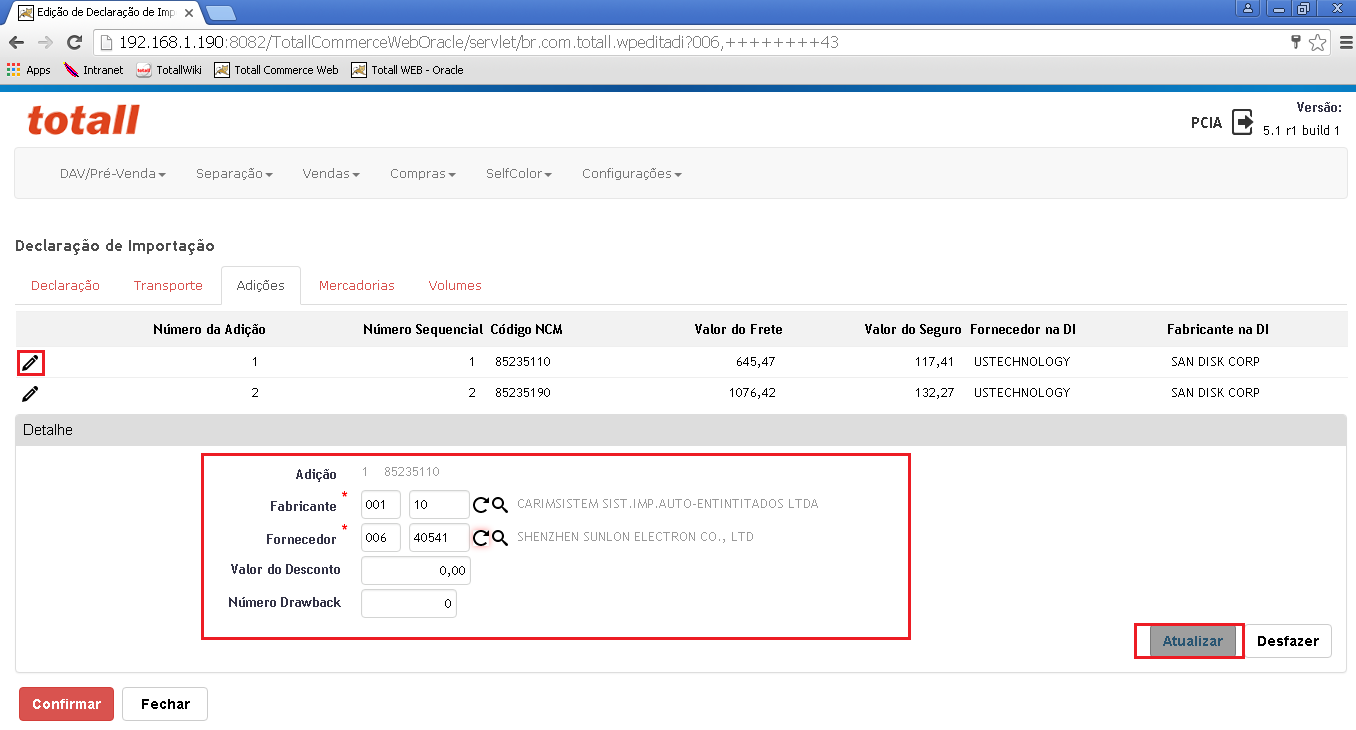Click the browser address bar
The width and height of the screenshot is (1356, 730).
point(690,43)
